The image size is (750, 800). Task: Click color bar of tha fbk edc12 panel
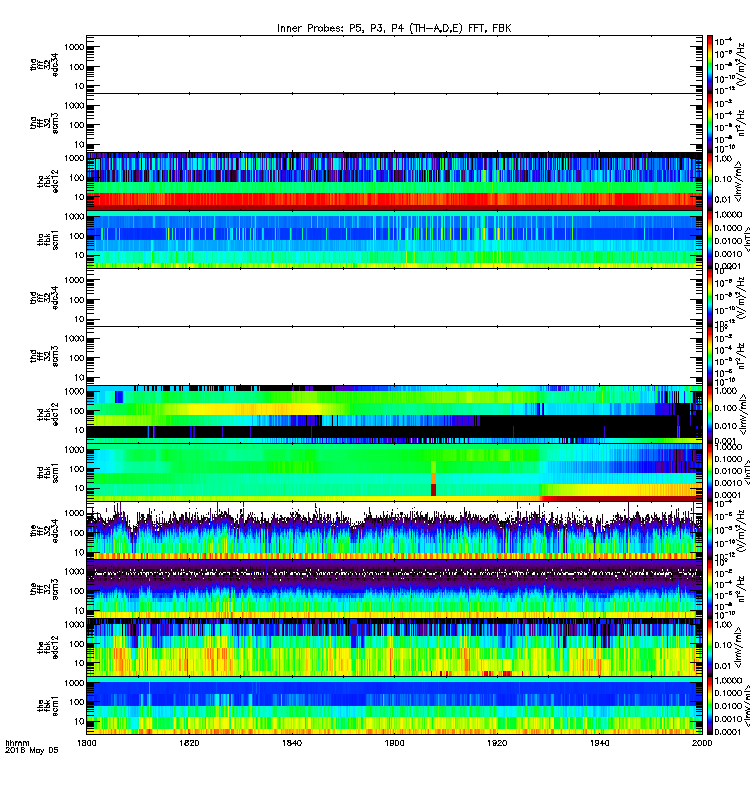click(x=710, y=181)
